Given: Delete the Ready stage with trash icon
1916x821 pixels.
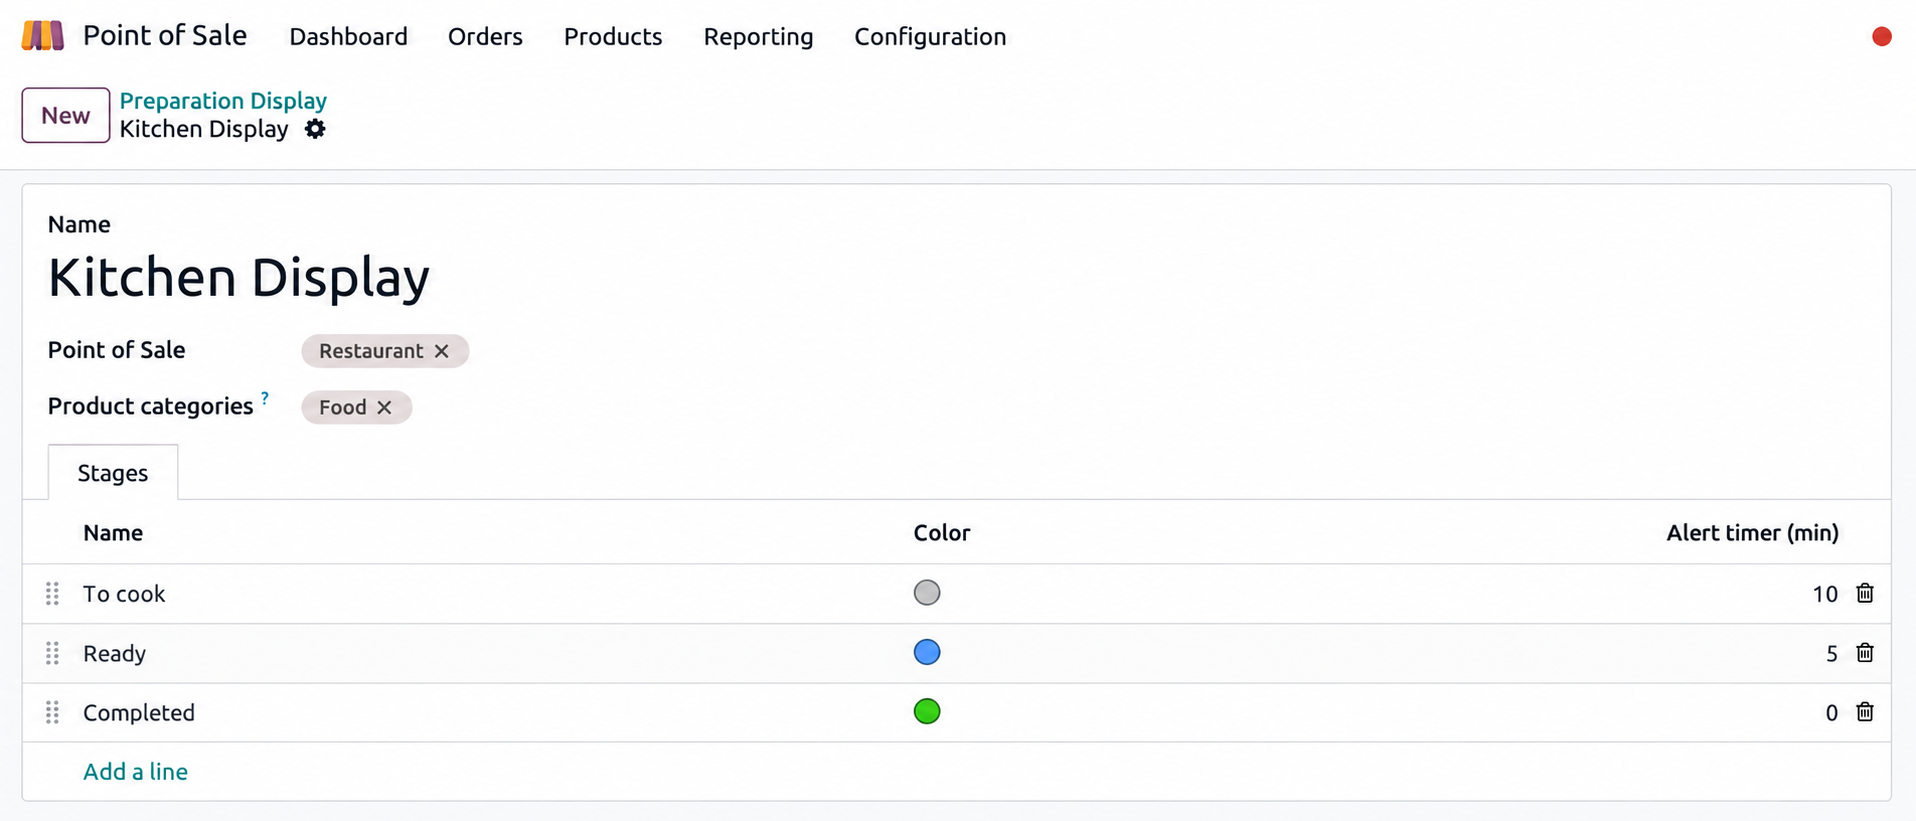Looking at the screenshot, I should tap(1865, 653).
